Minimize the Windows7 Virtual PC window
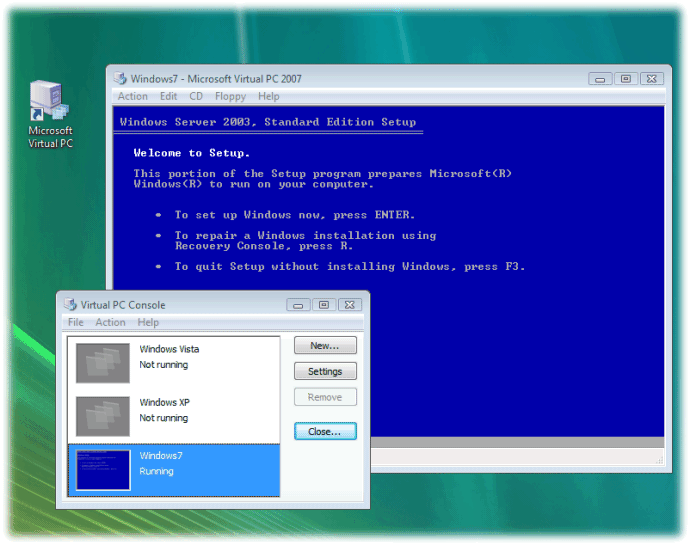This screenshot has width=690, height=545. coord(600,79)
